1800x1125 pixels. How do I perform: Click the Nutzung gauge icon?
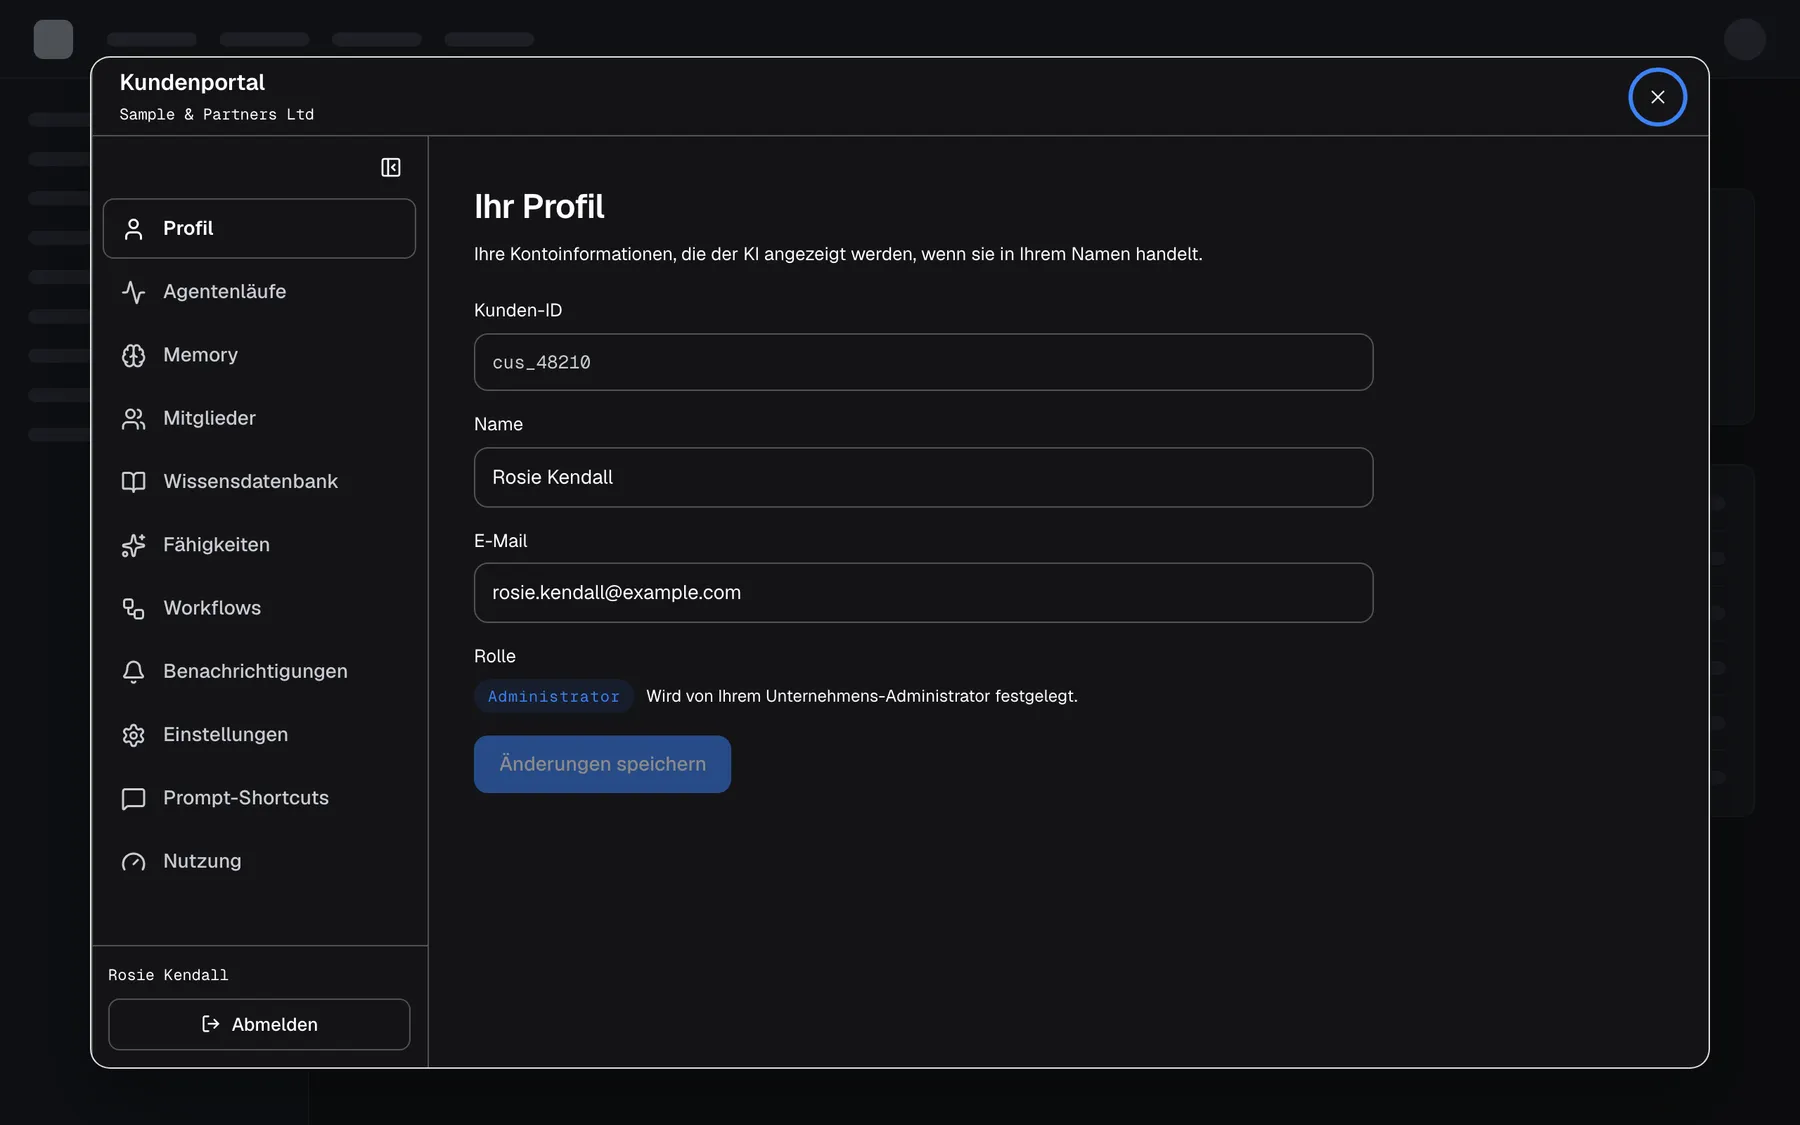133,861
